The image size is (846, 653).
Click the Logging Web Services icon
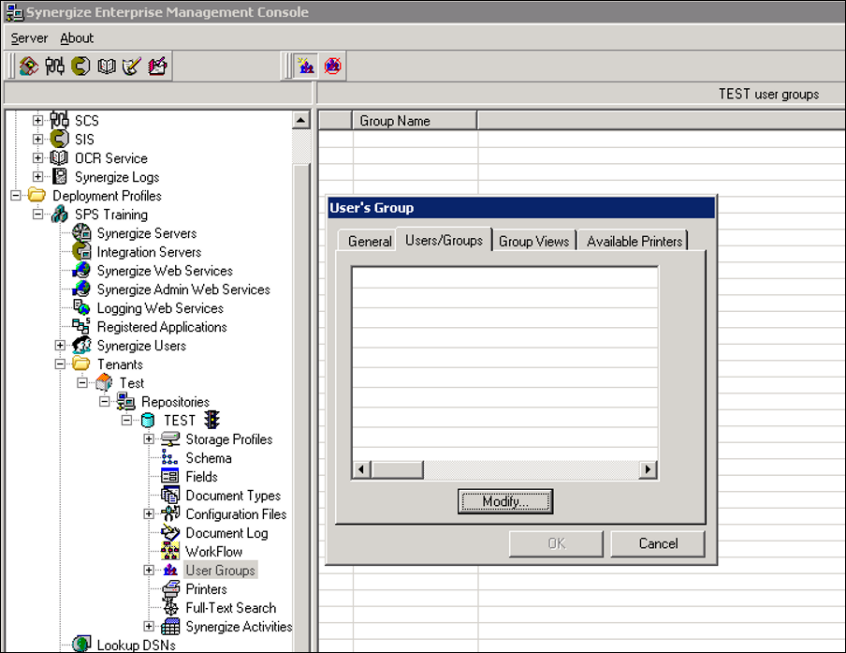(x=82, y=308)
